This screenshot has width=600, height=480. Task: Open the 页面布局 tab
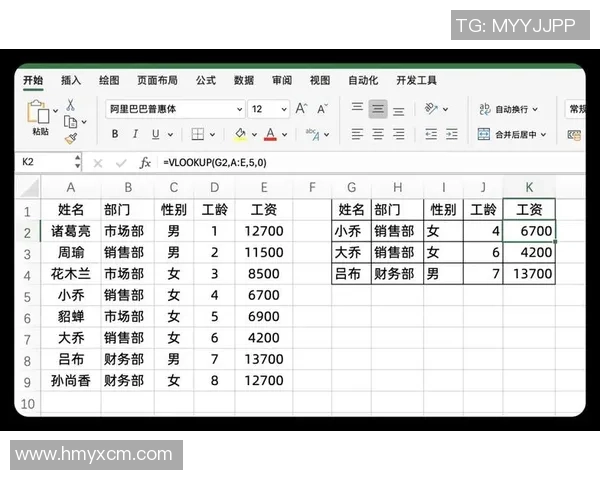(157, 80)
